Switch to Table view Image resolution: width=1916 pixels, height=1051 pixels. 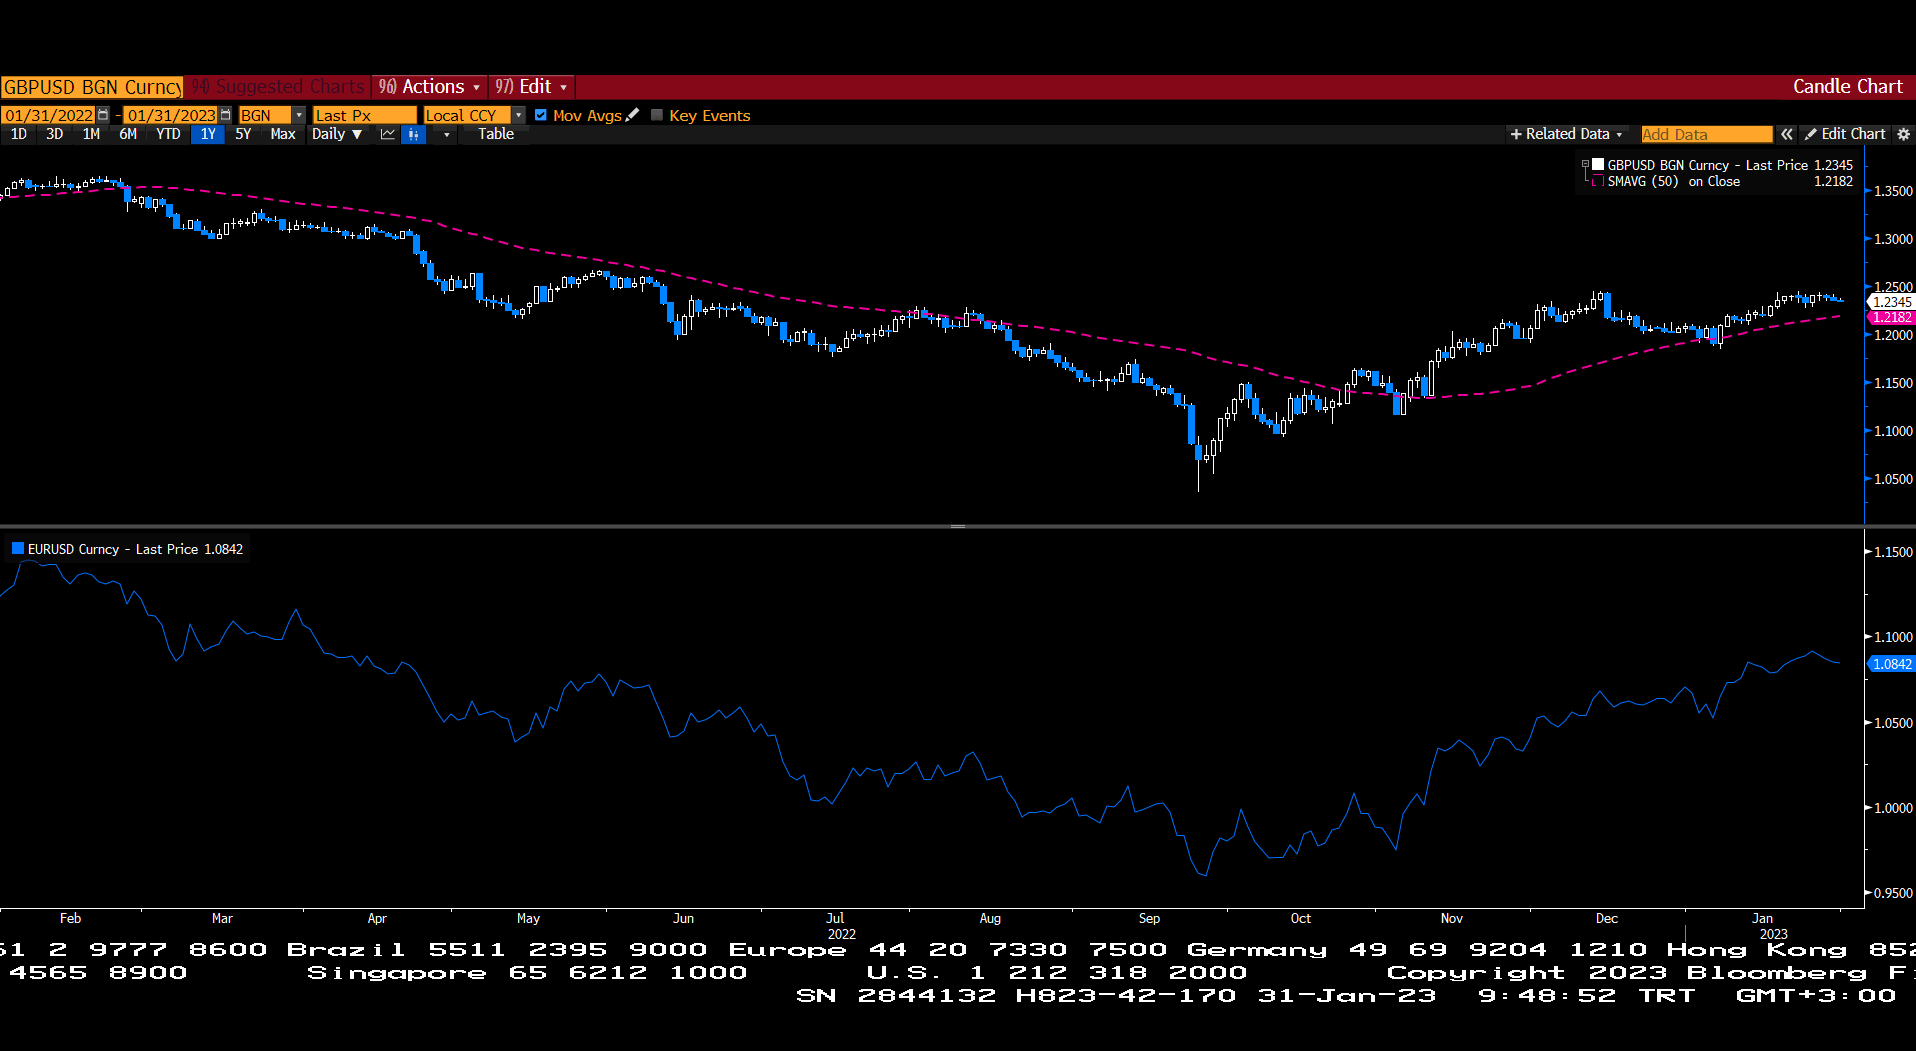[496, 134]
